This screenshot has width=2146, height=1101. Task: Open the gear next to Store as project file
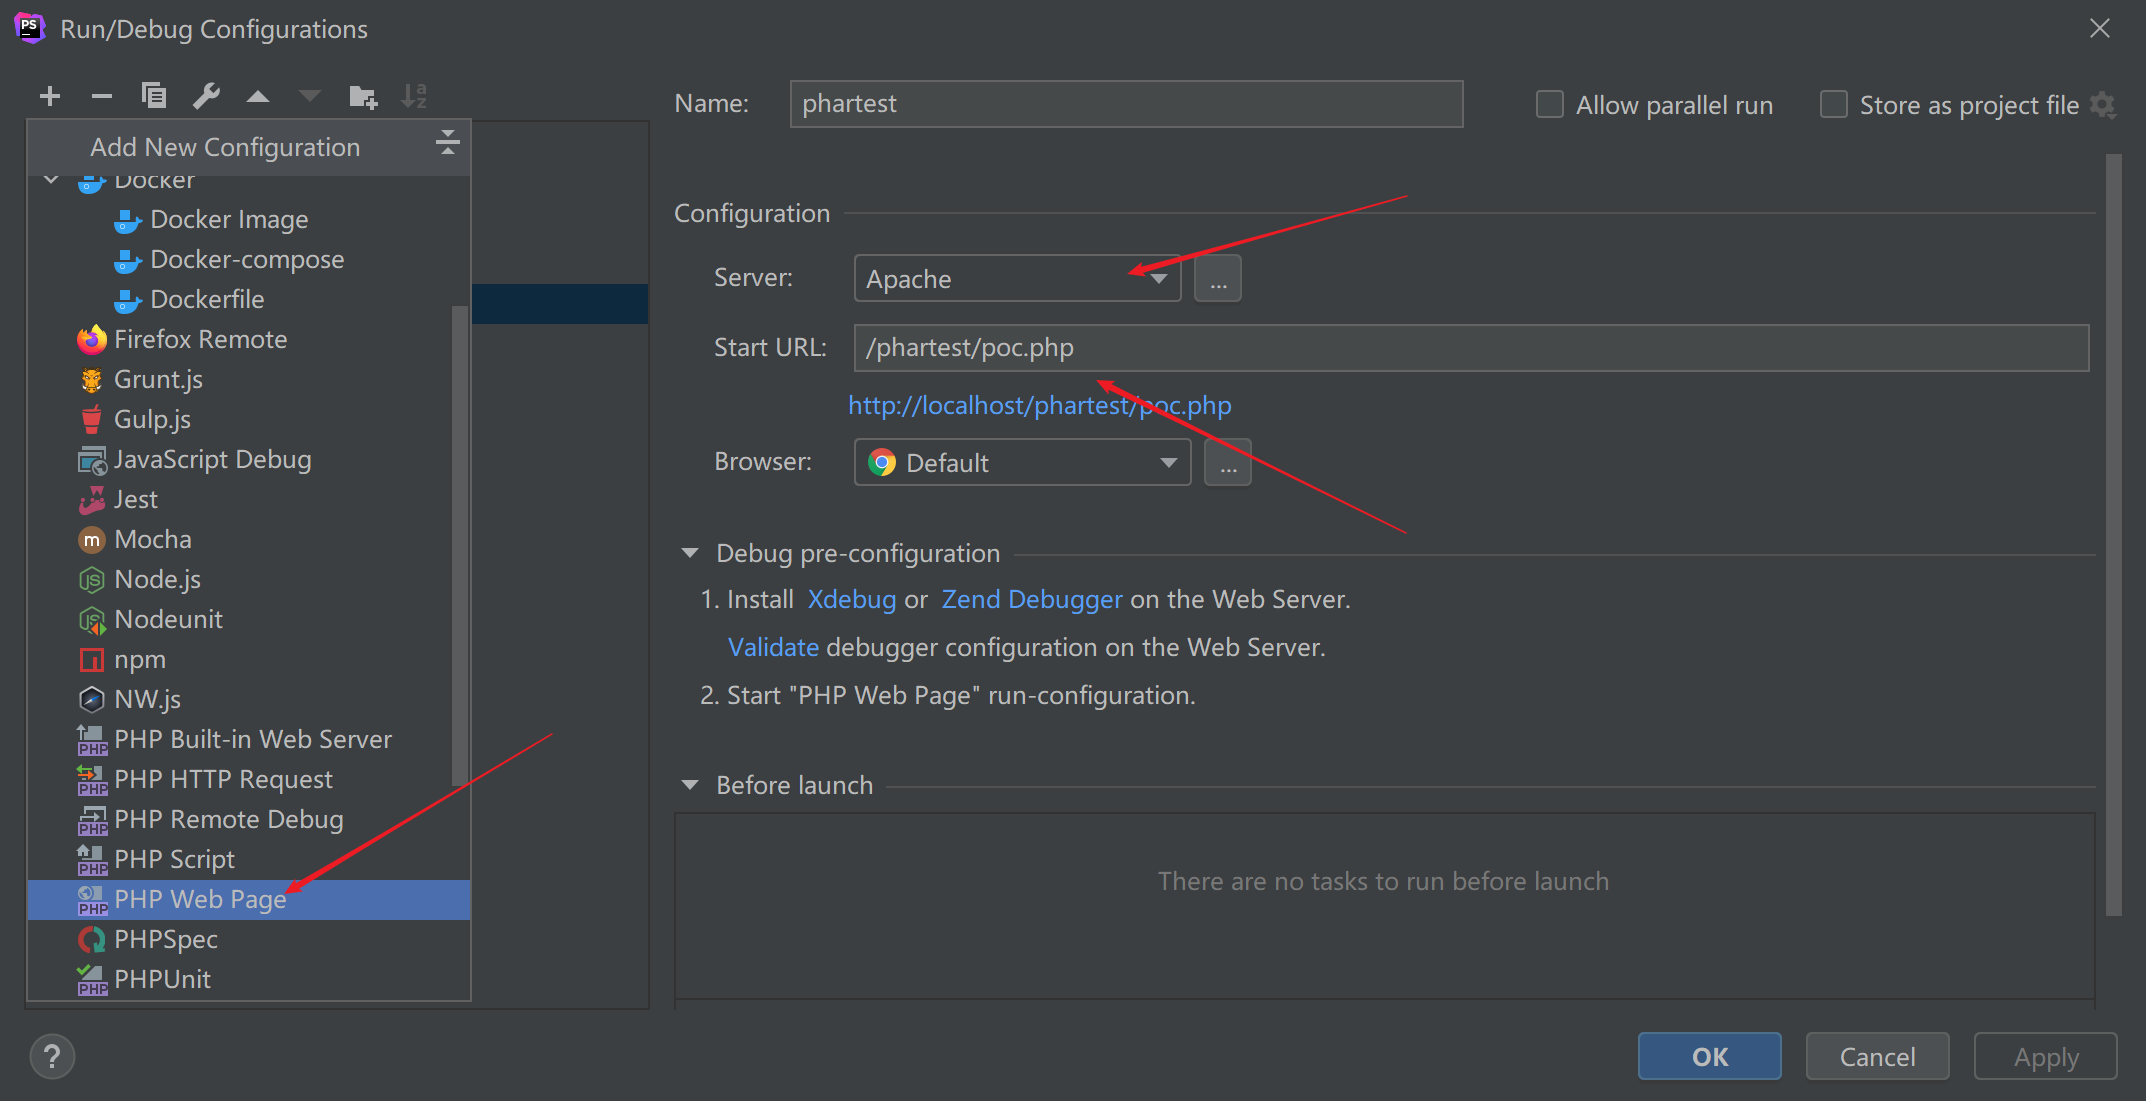[x=2103, y=105]
